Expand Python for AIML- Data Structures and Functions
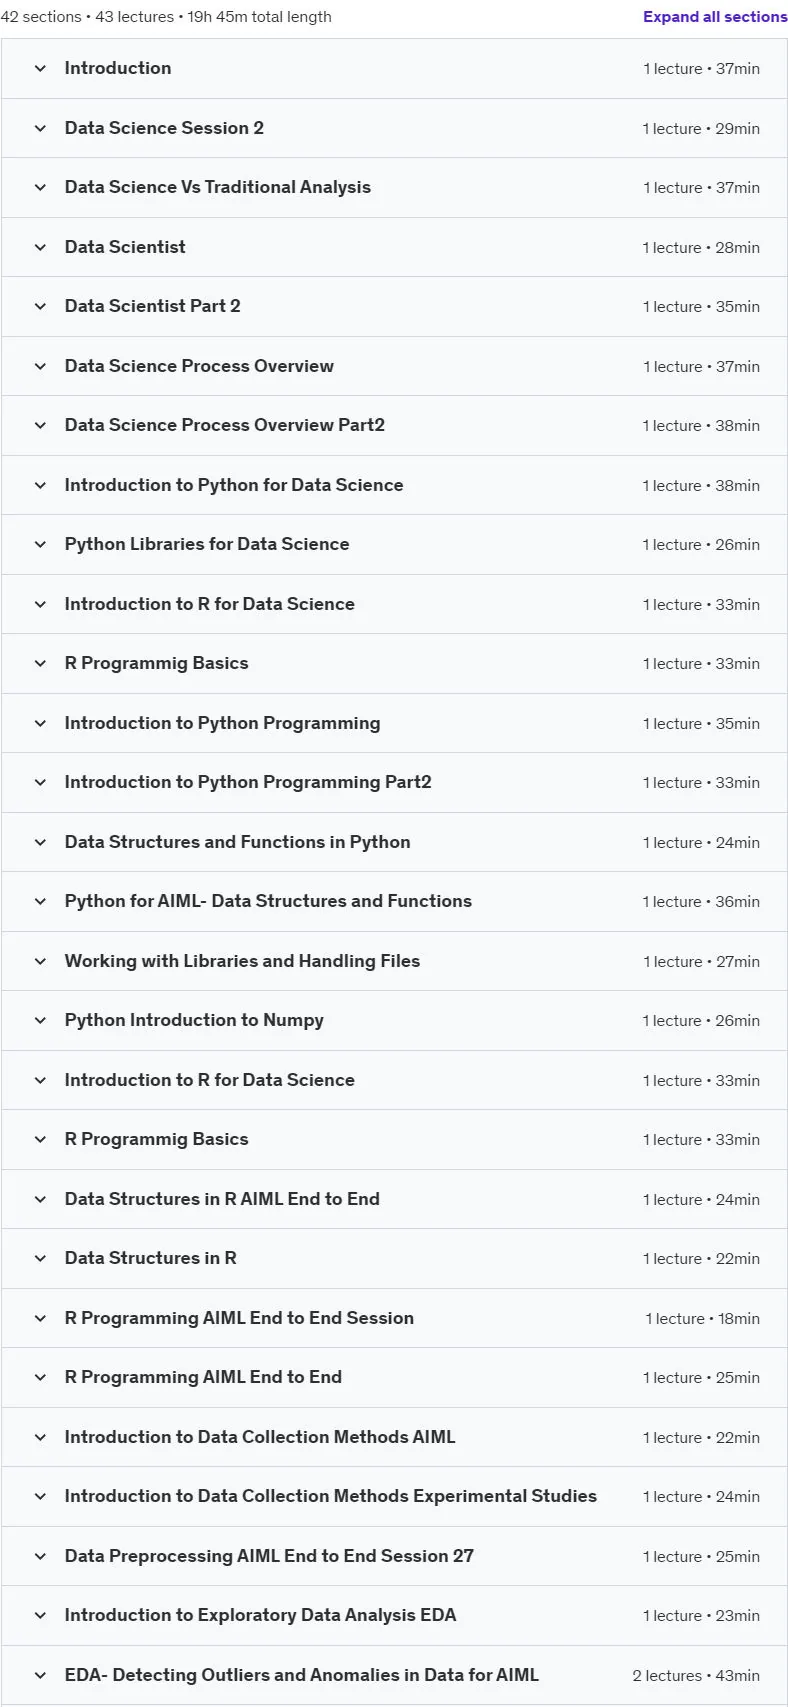This screenshot has height=1707, width=788. click(x=394, y=901)
